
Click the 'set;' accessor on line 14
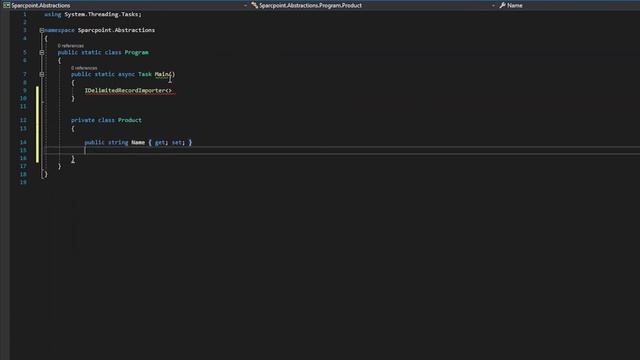click(178, 142)
